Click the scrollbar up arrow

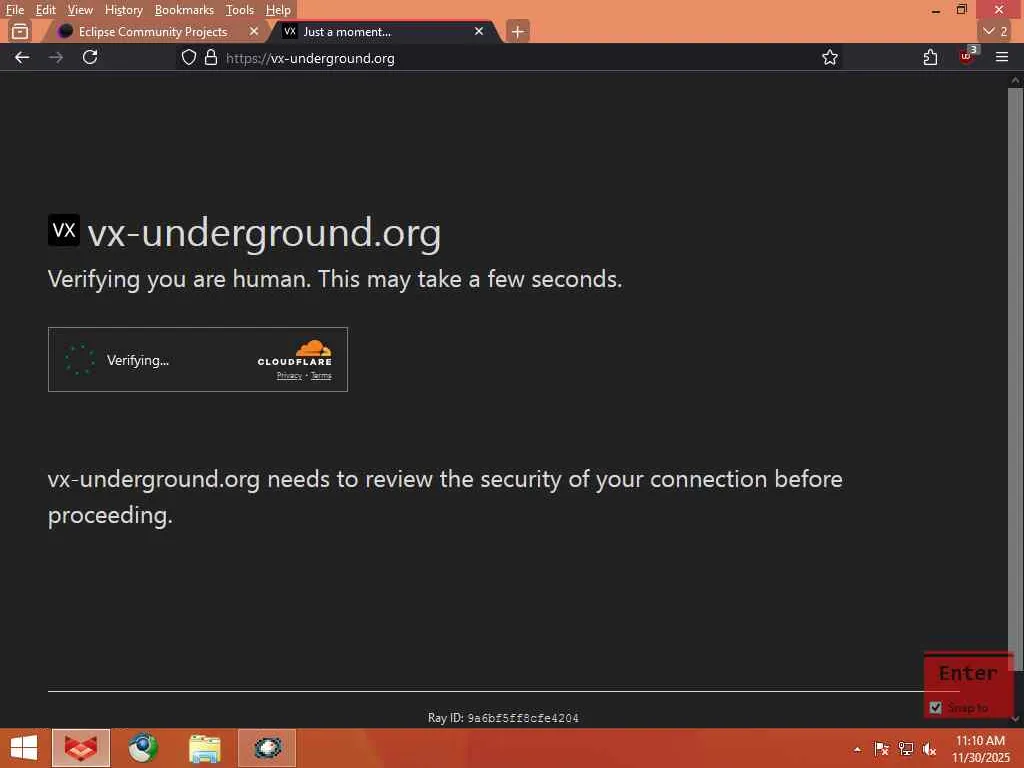(x=1015, y=80)
